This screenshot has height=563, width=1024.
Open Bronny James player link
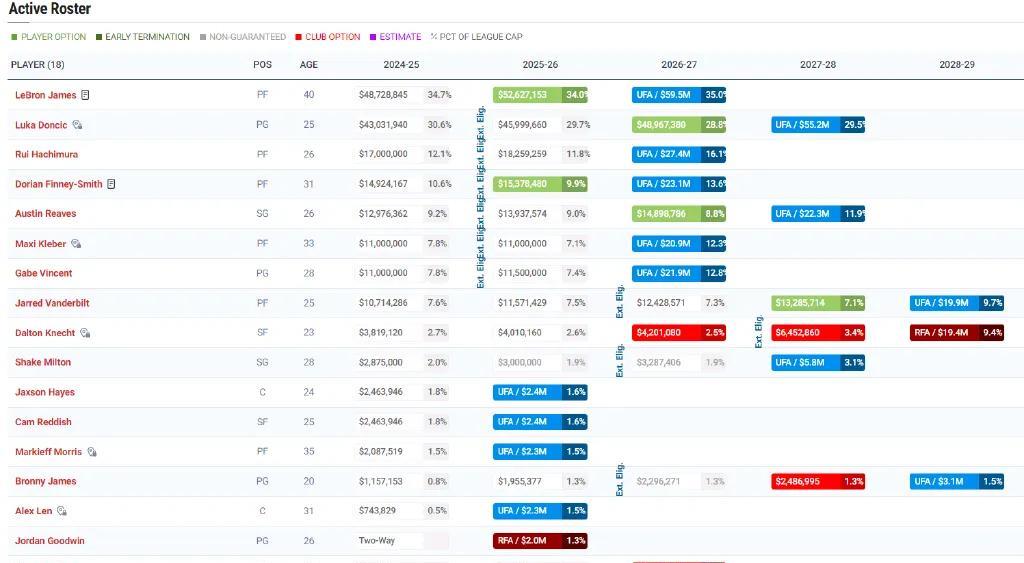click(x=46, y=481)
